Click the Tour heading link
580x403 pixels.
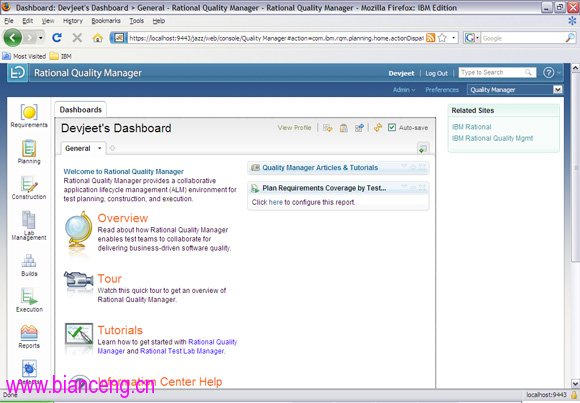109,279
